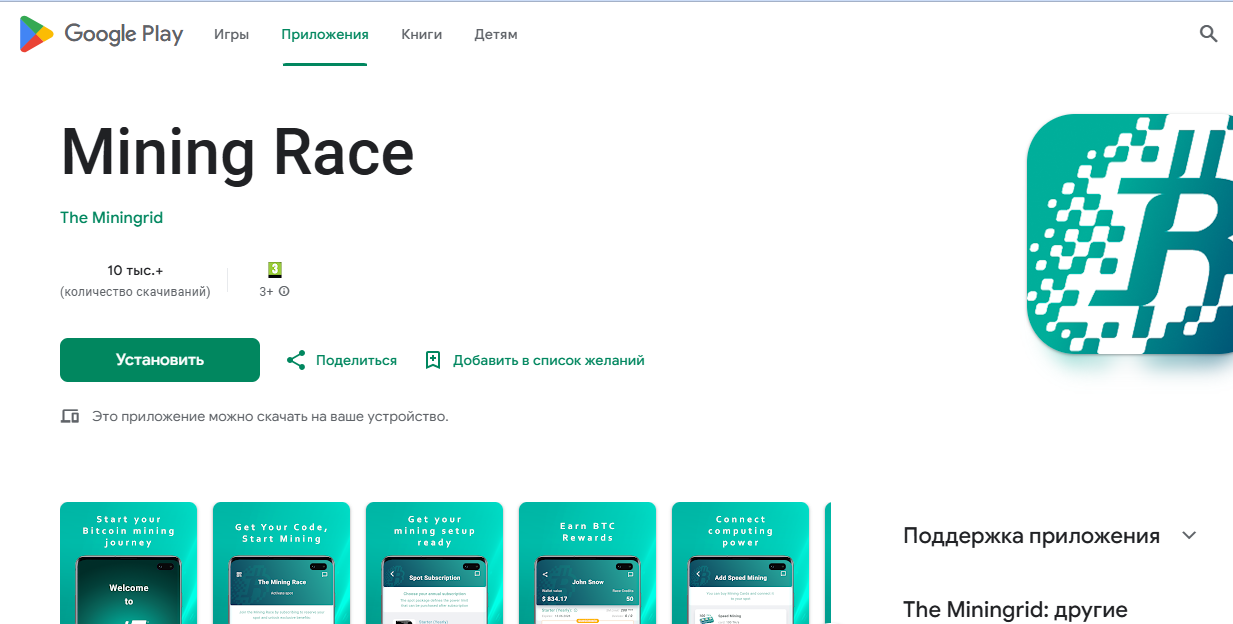This screenshot has height=624, width=1233.
Task: Click the share icon beside Поделиться
Action: pyautogui.click(x=296, y=360)
